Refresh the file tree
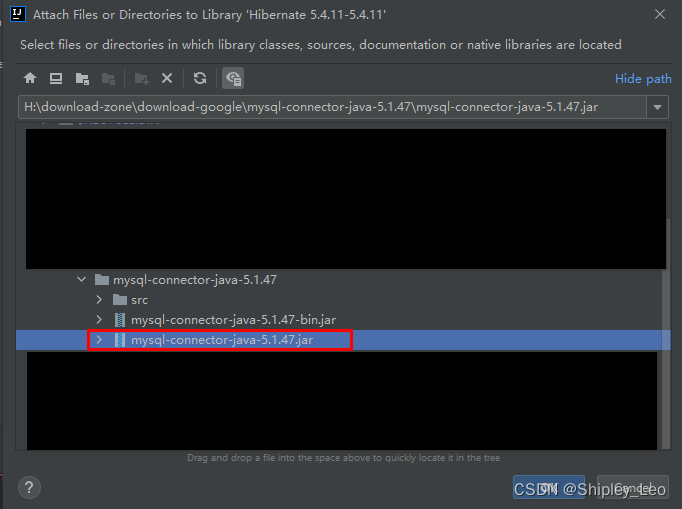Viewport: 682px width, 509px height. [x=200, y=78]
